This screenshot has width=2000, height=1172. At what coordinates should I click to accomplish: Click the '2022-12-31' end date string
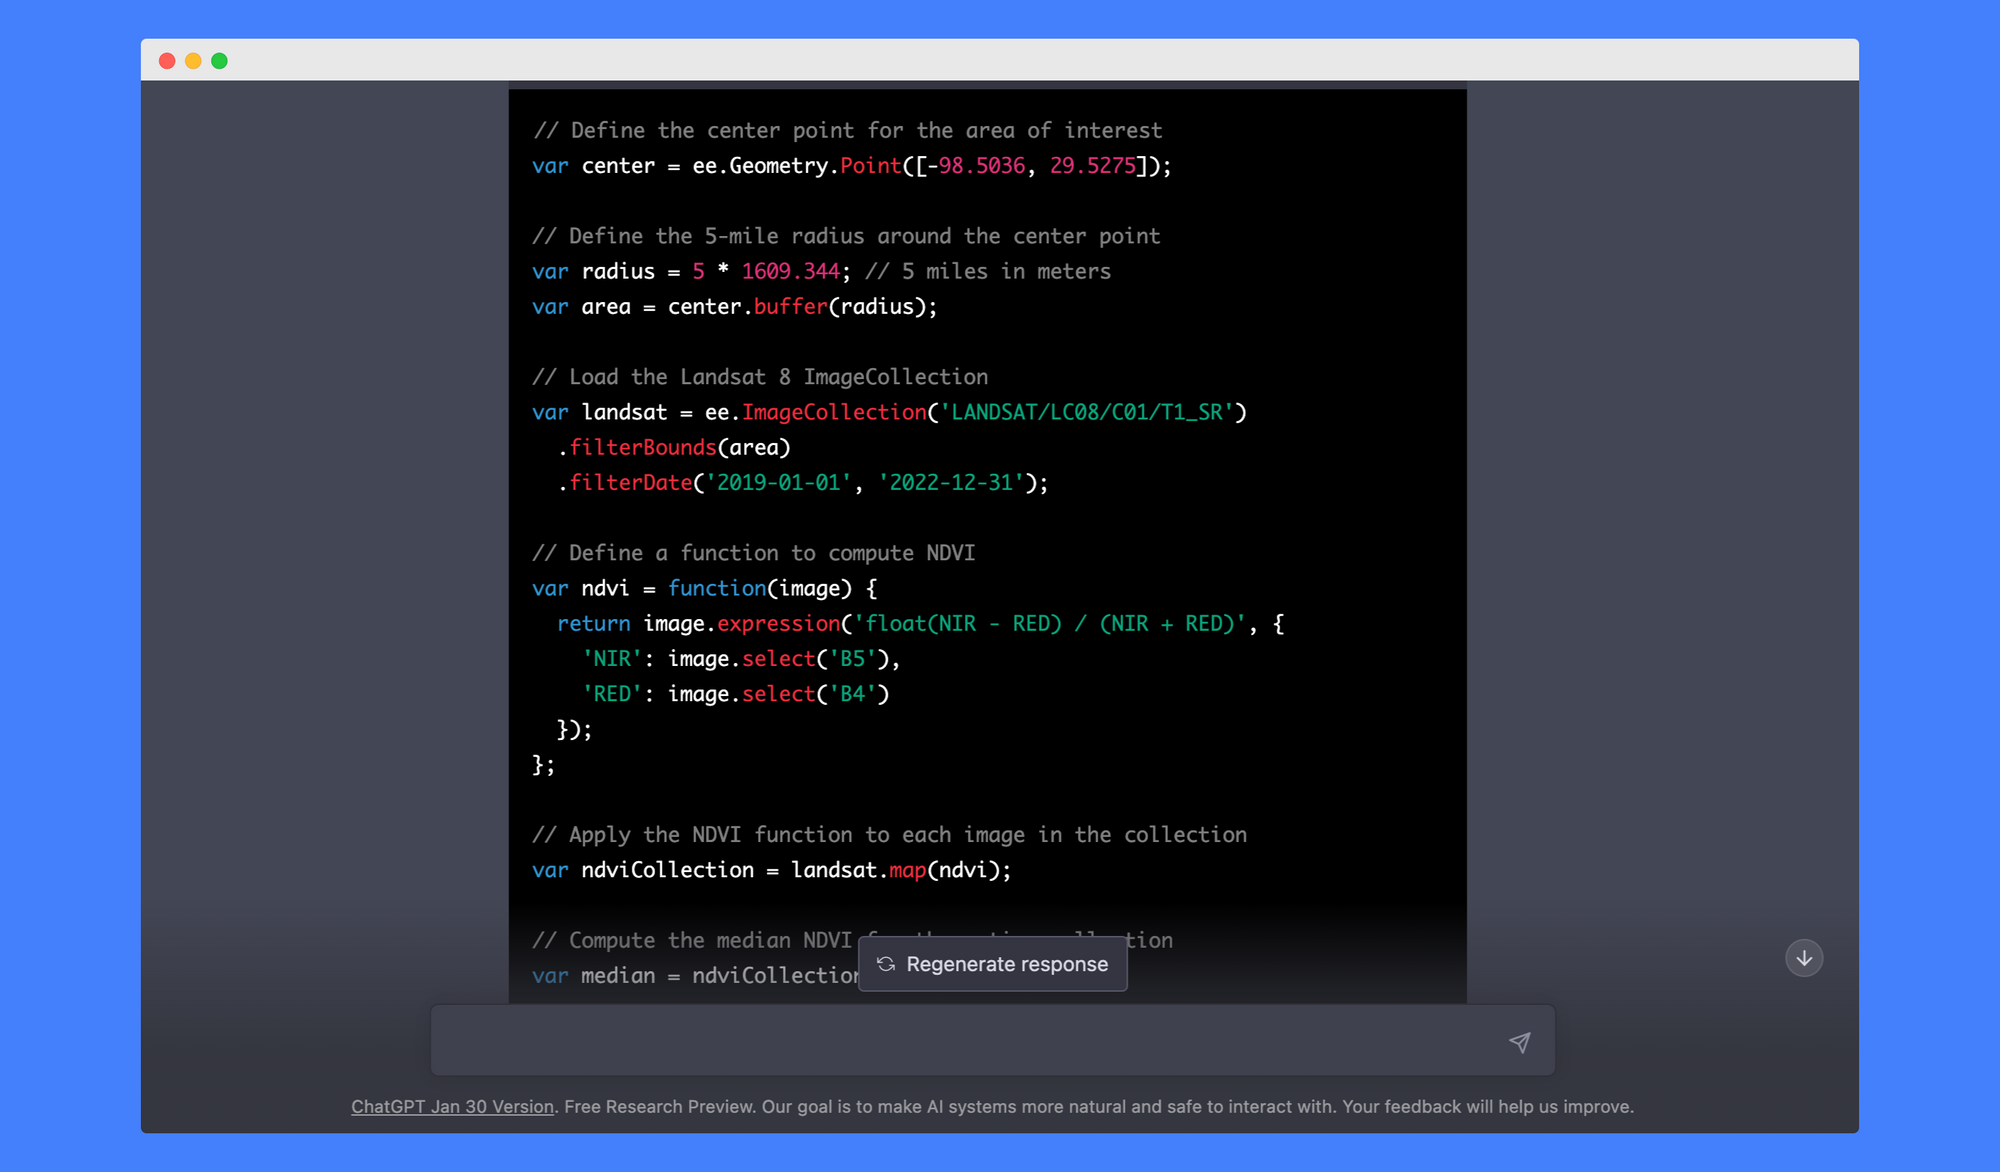pos(950,483)
